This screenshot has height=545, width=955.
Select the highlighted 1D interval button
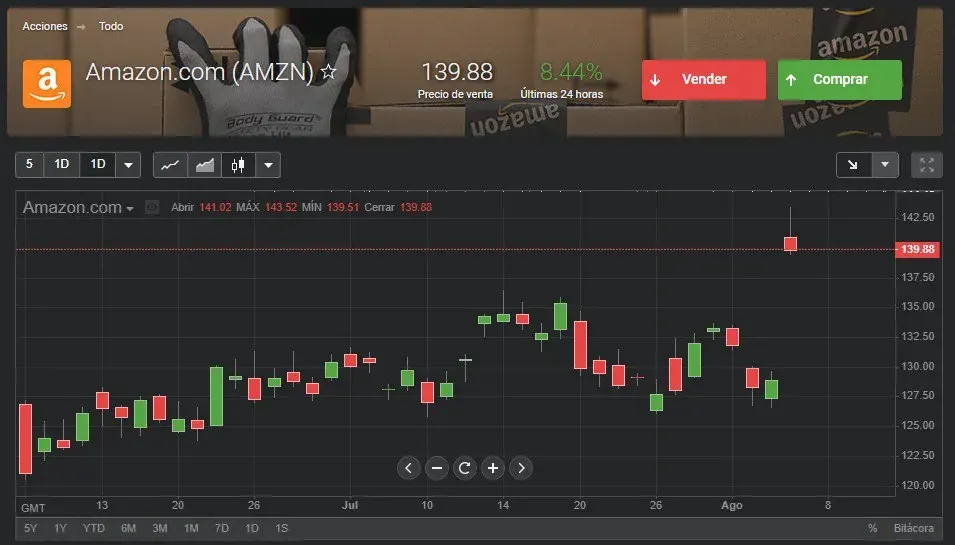[97, 164]
